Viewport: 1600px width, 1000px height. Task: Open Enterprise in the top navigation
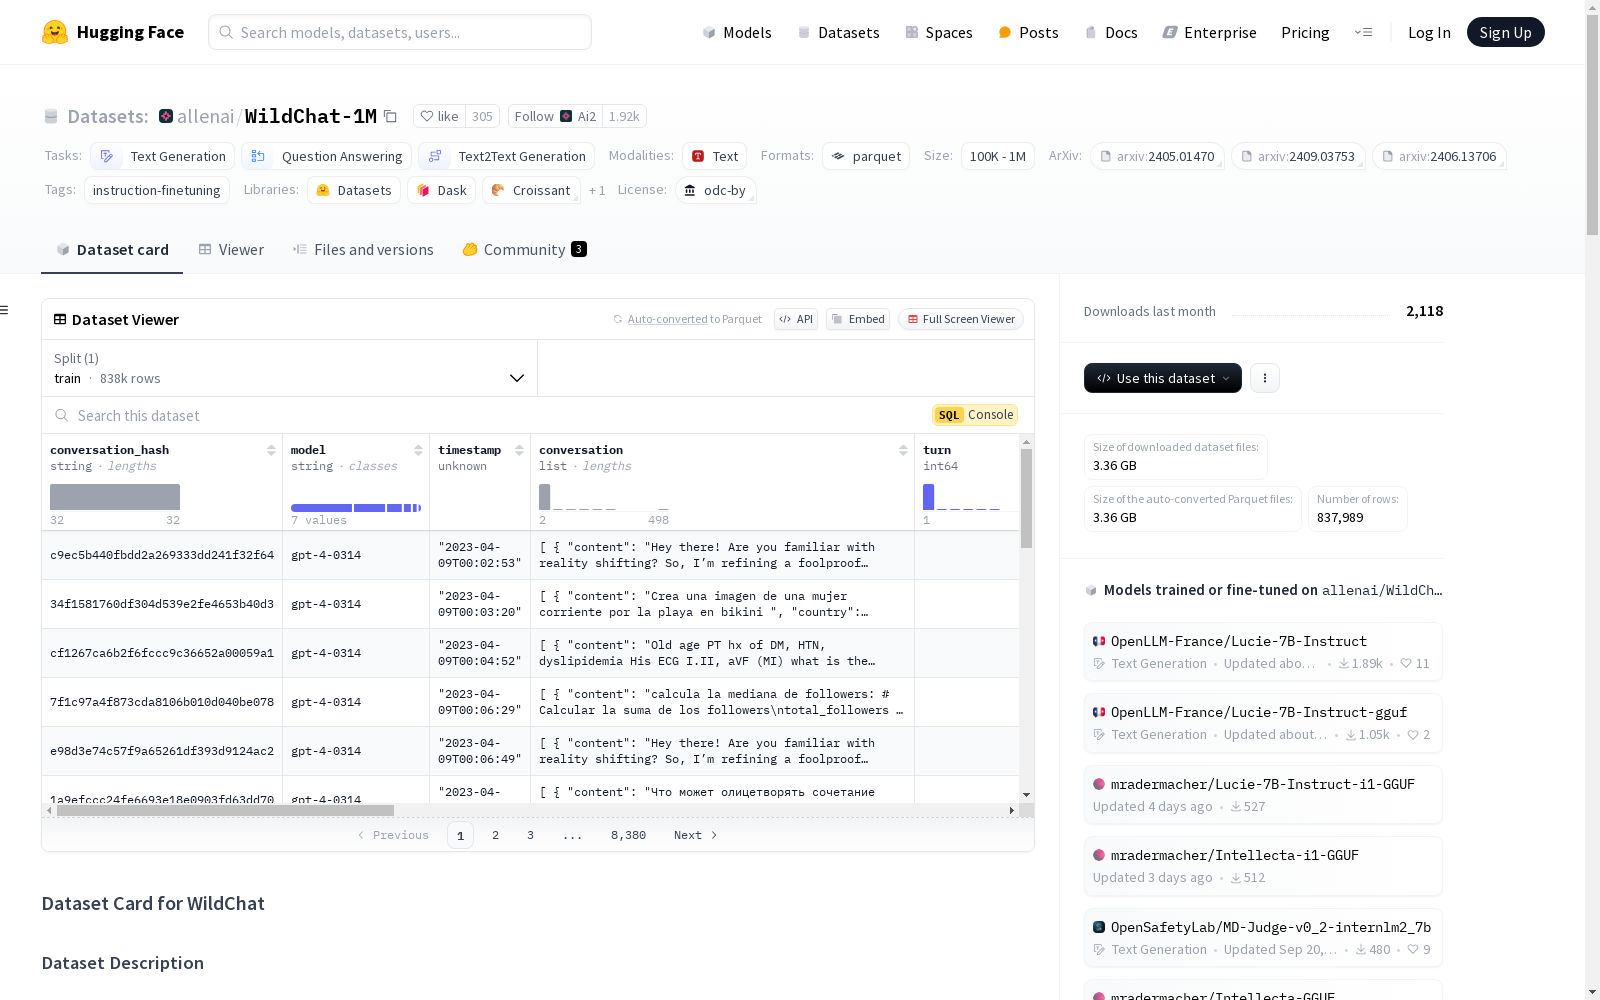point(1209,32)
